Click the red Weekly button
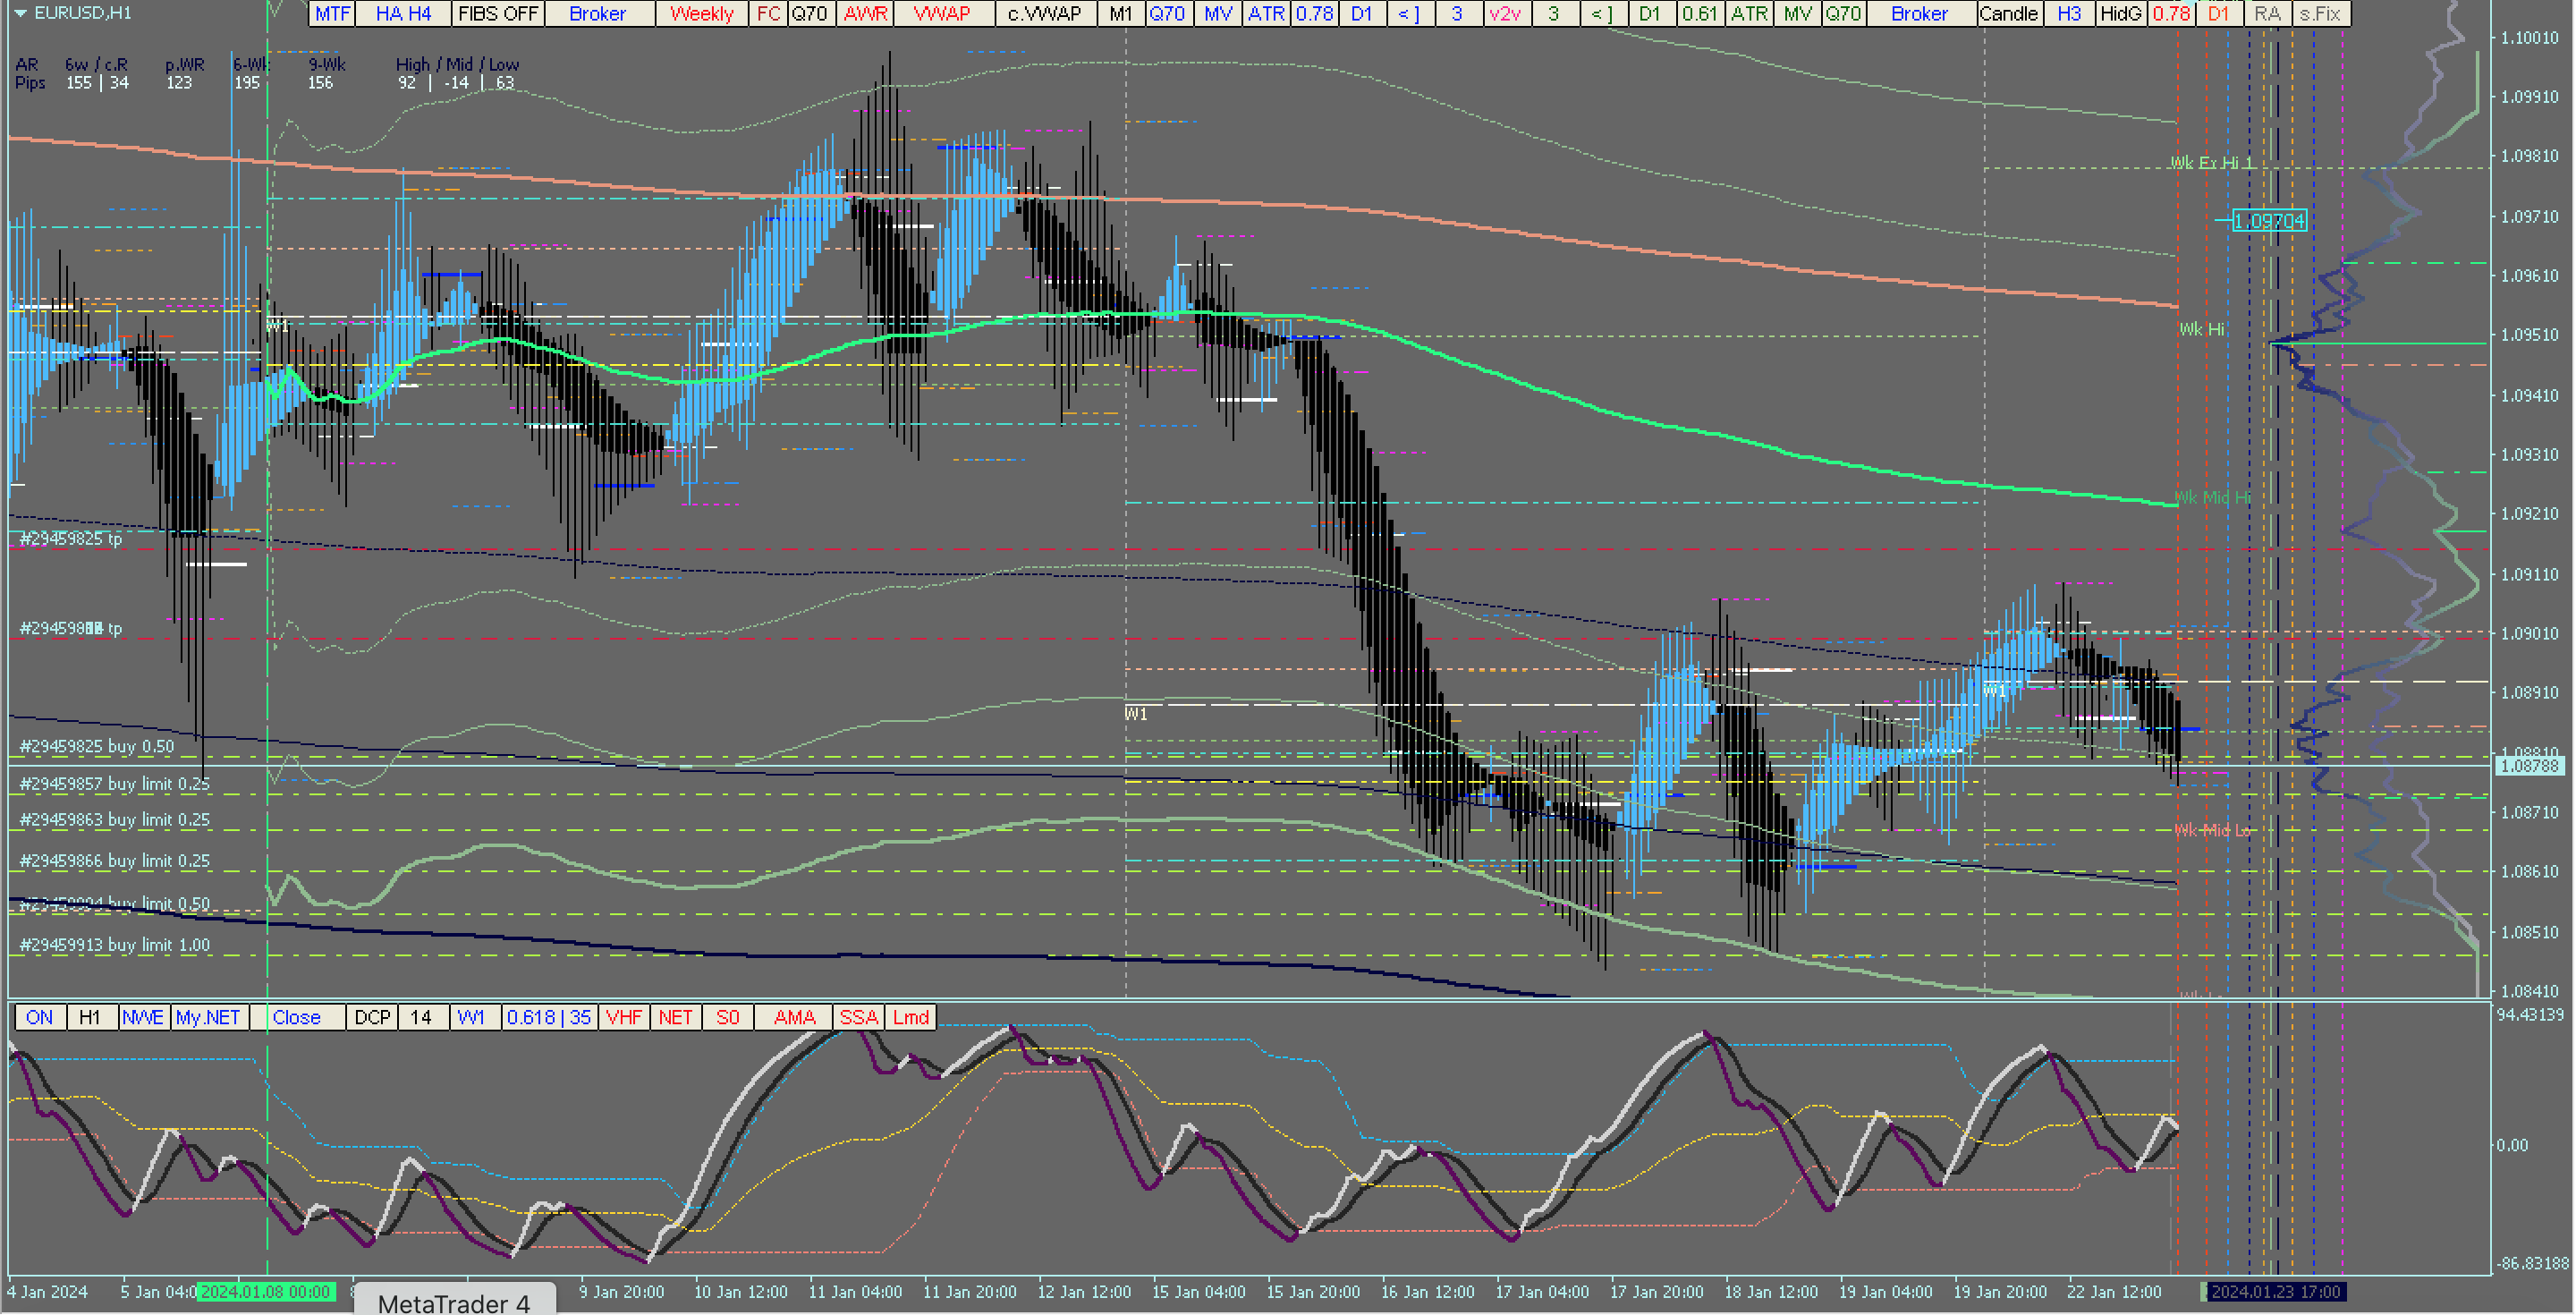This screenshot has width=2576, height=1315. point(701,13)
